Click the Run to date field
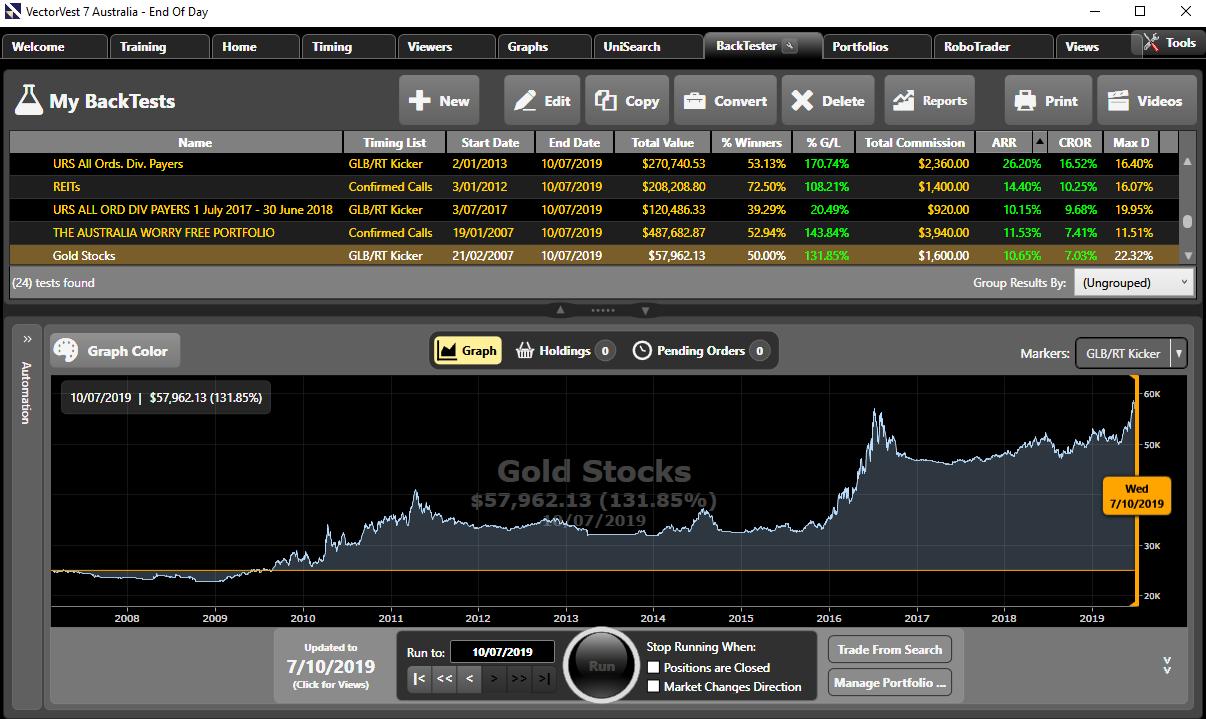1206x719 pixels. click(502, 652)
